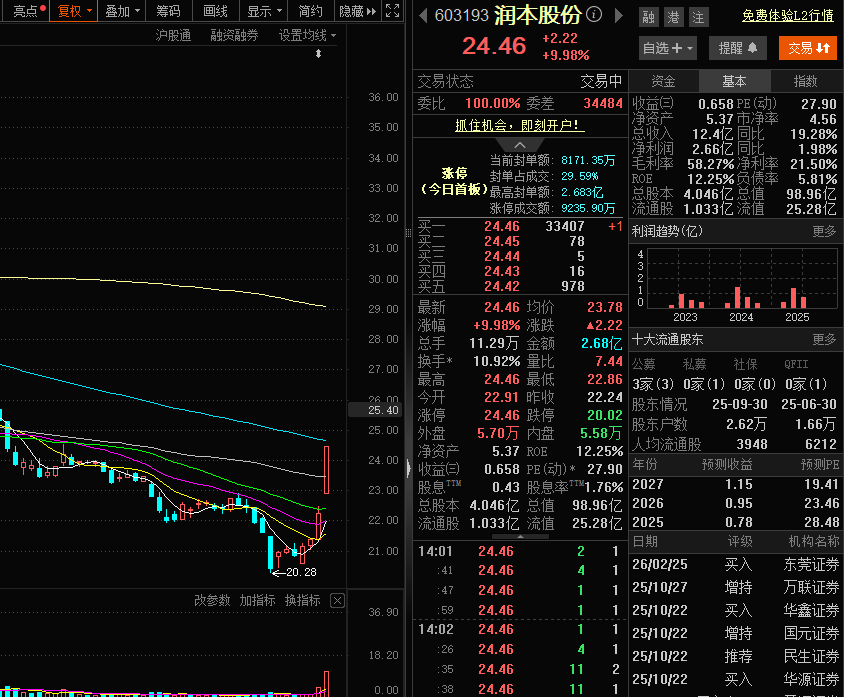Click the orange 交易 trade button

[808, 48]
